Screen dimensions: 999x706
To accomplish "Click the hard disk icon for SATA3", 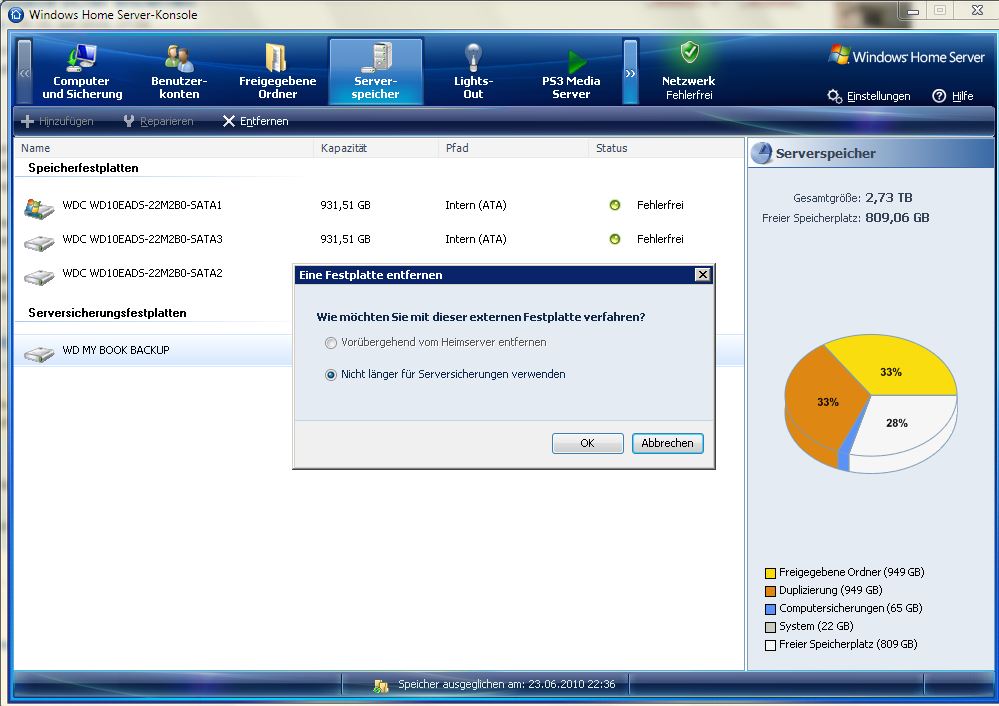I will pyautogui.click(x=39, y=243).
